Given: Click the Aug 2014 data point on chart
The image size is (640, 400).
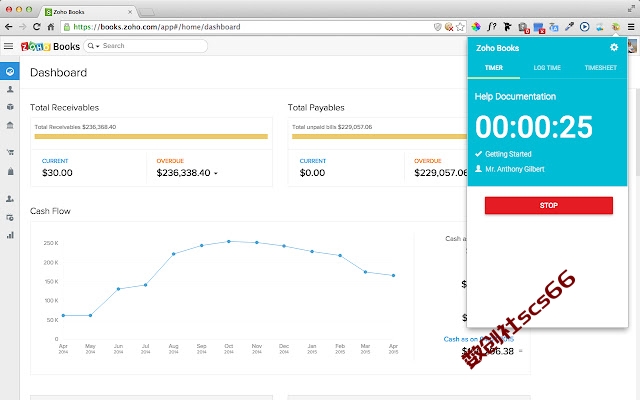Looking at the screenshot, I should point(173,254).
